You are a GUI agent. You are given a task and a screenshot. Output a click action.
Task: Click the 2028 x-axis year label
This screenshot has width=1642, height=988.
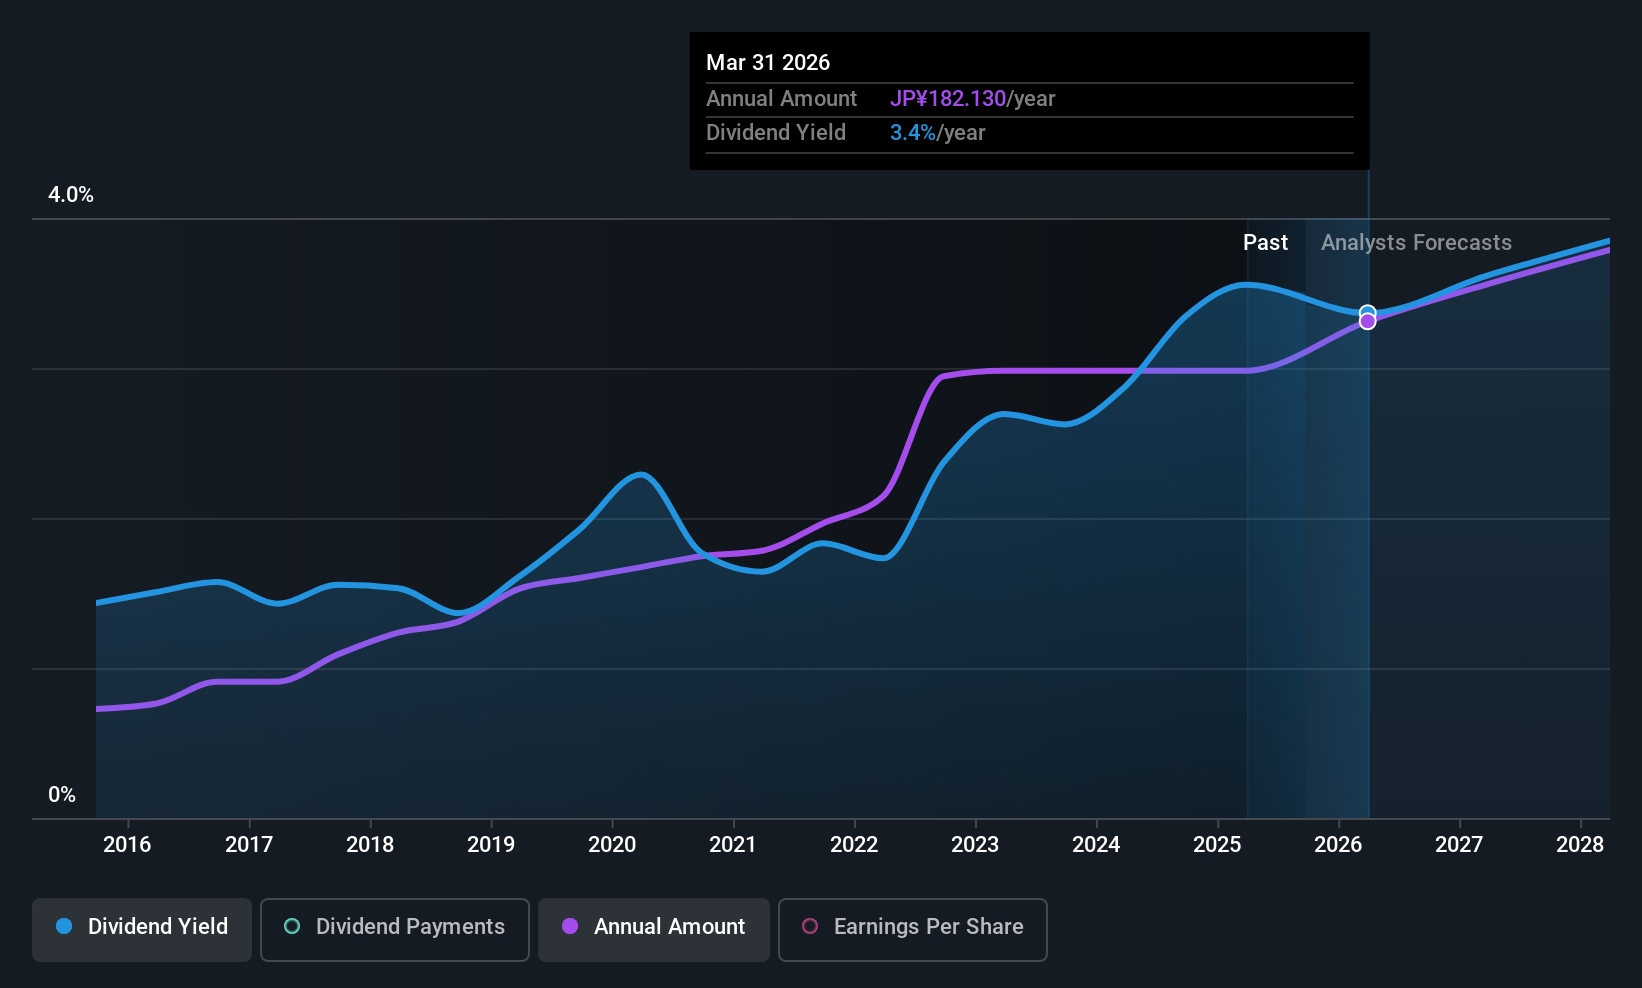pyautogui.click(x=1580, y=845)
